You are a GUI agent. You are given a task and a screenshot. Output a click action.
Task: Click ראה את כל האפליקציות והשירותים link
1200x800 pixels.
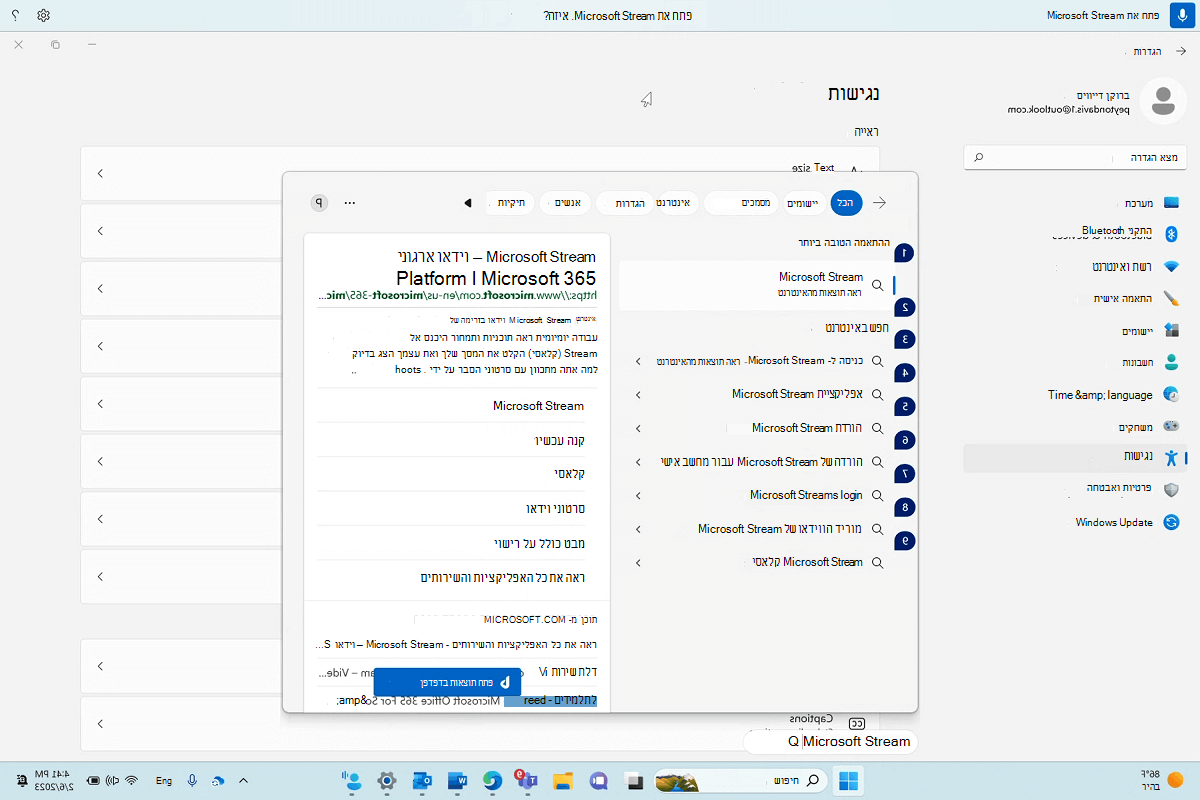coord(502,578)
